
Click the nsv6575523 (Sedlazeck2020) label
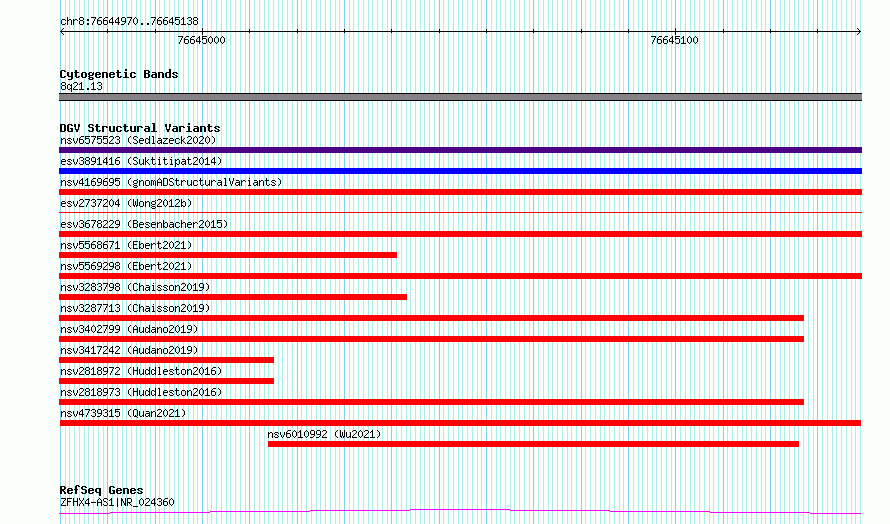pyautogui.click(x=138, y=140)
